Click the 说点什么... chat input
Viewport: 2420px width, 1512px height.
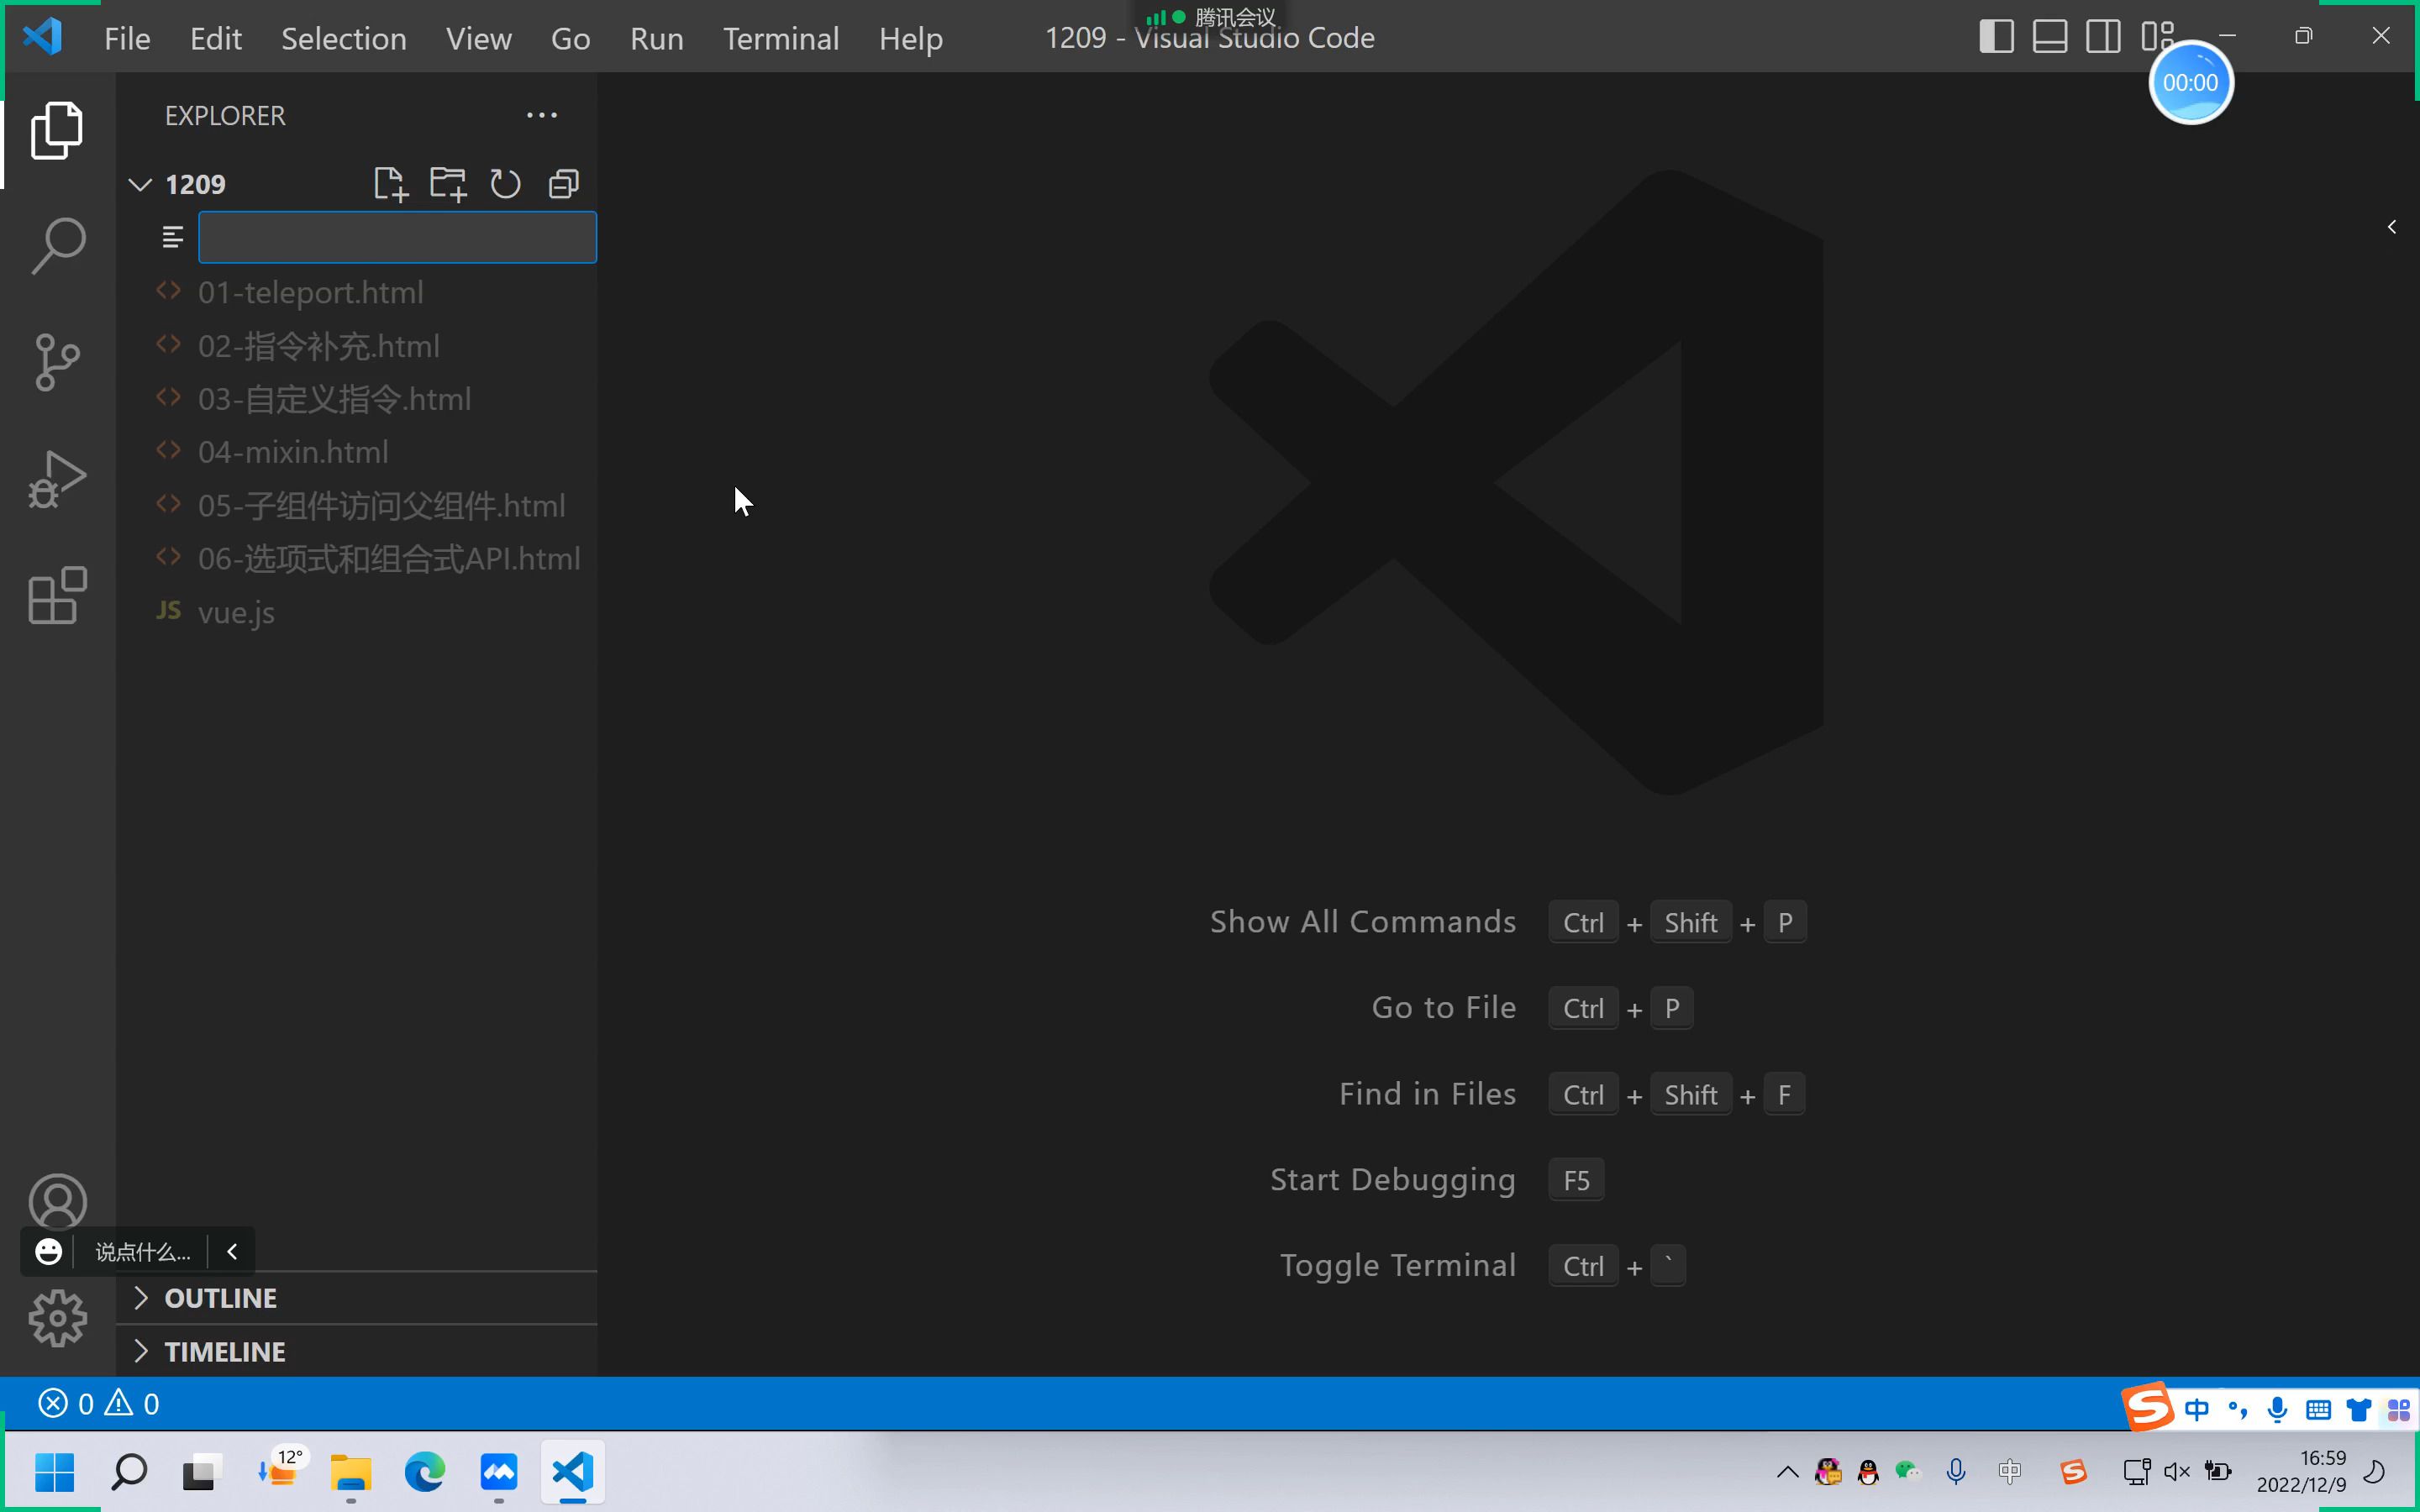(142, 1252)
